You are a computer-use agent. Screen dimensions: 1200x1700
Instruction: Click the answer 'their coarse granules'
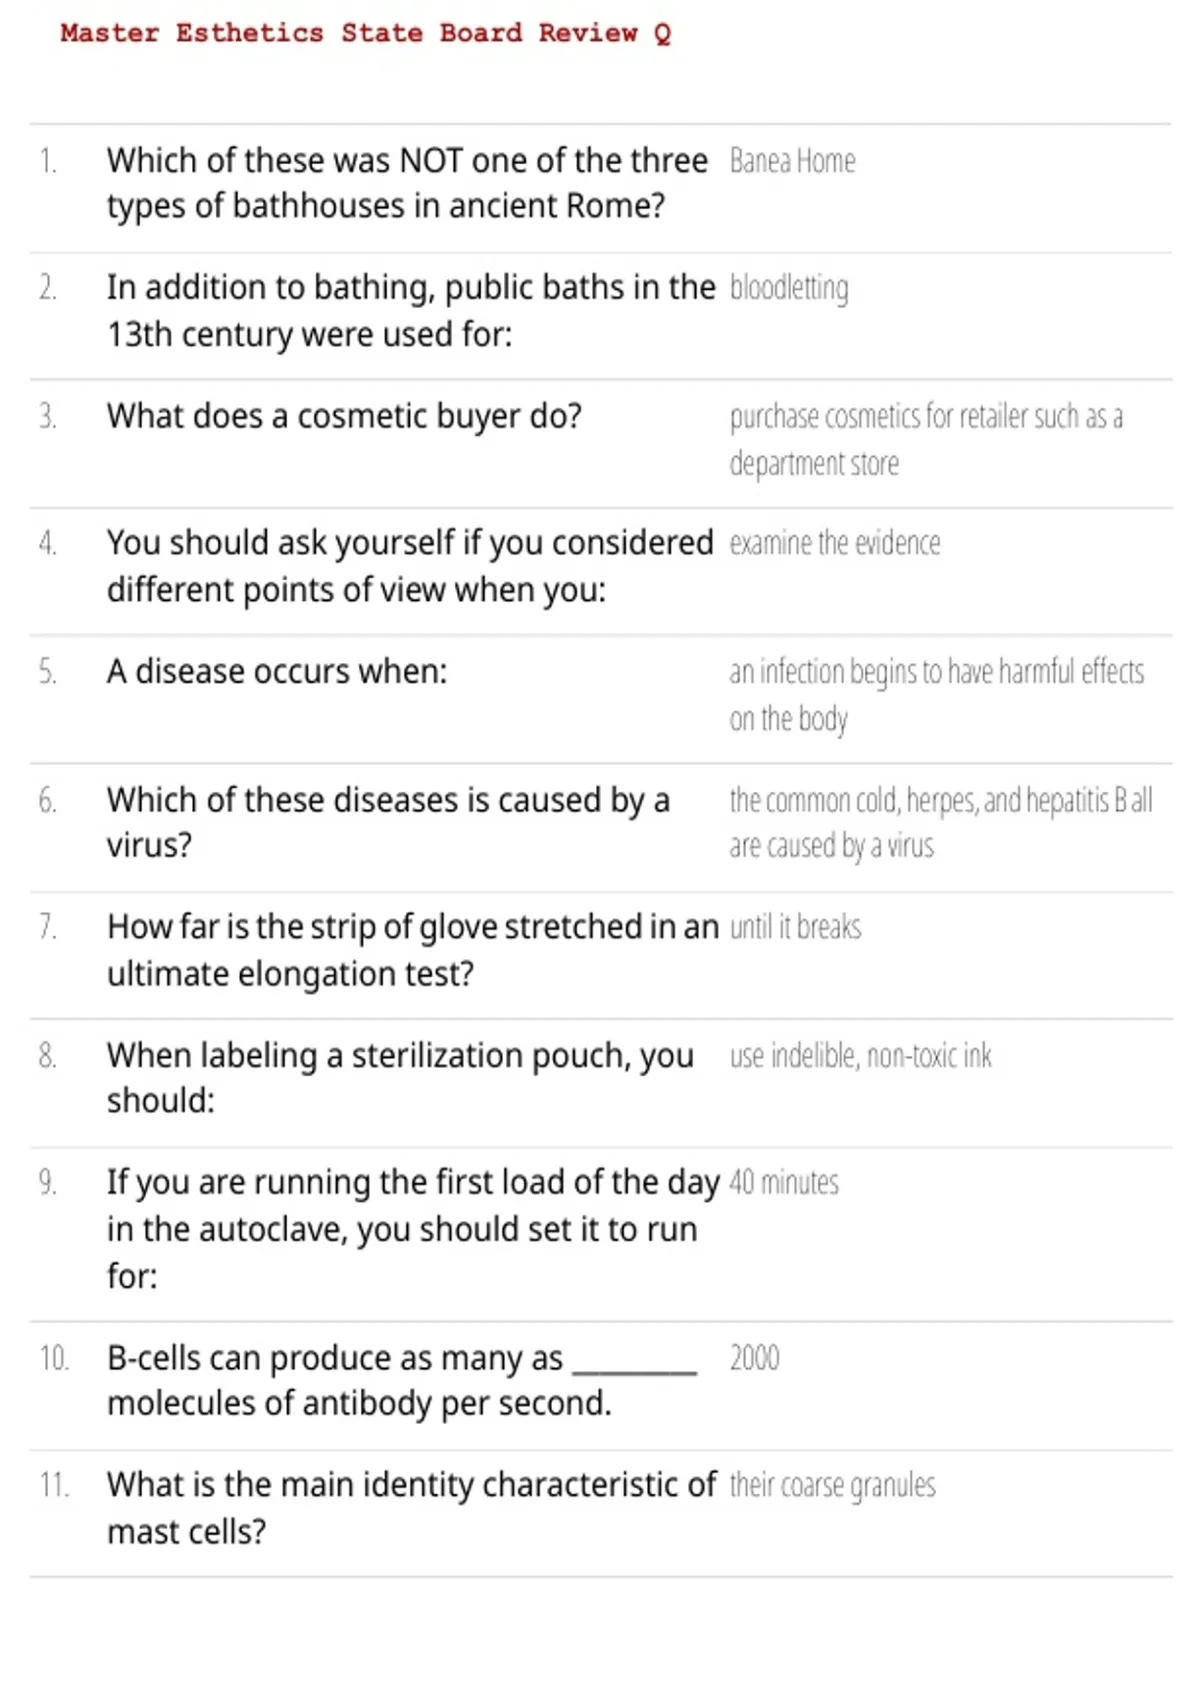coord(832,1486)
